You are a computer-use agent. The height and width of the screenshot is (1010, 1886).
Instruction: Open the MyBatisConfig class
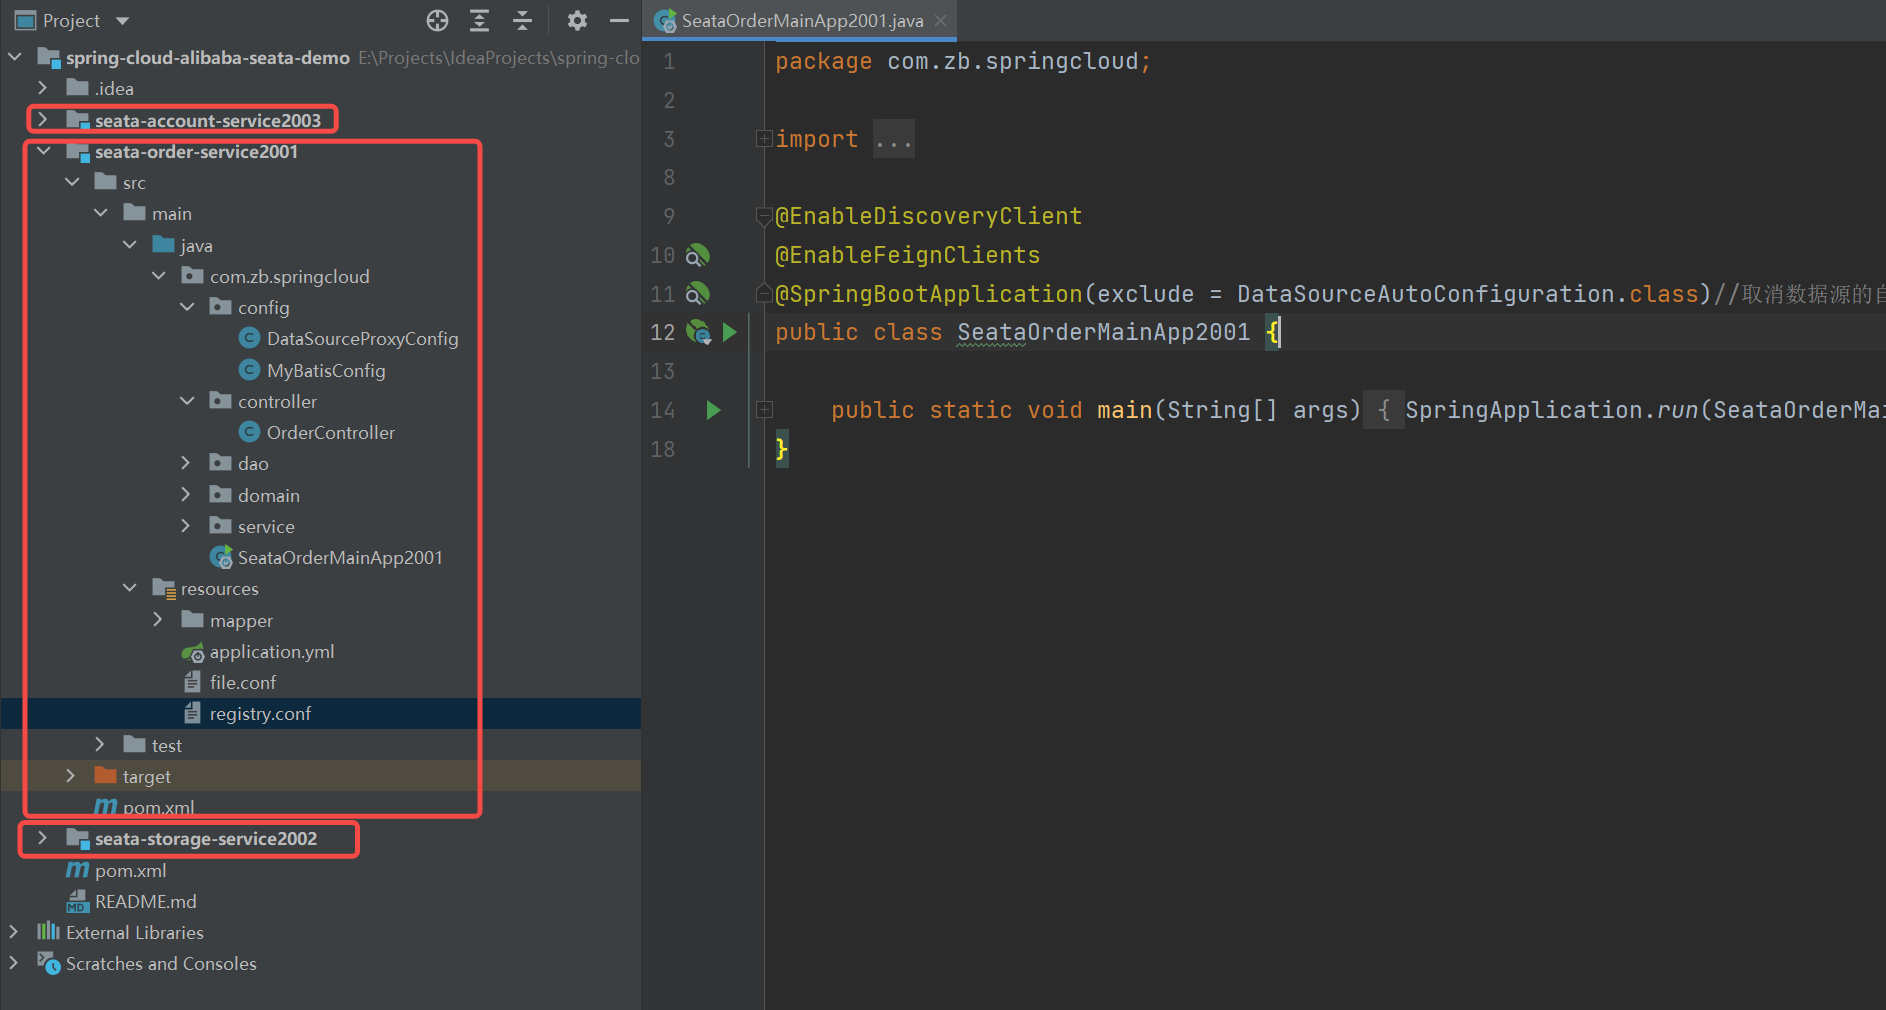[326, 370]
